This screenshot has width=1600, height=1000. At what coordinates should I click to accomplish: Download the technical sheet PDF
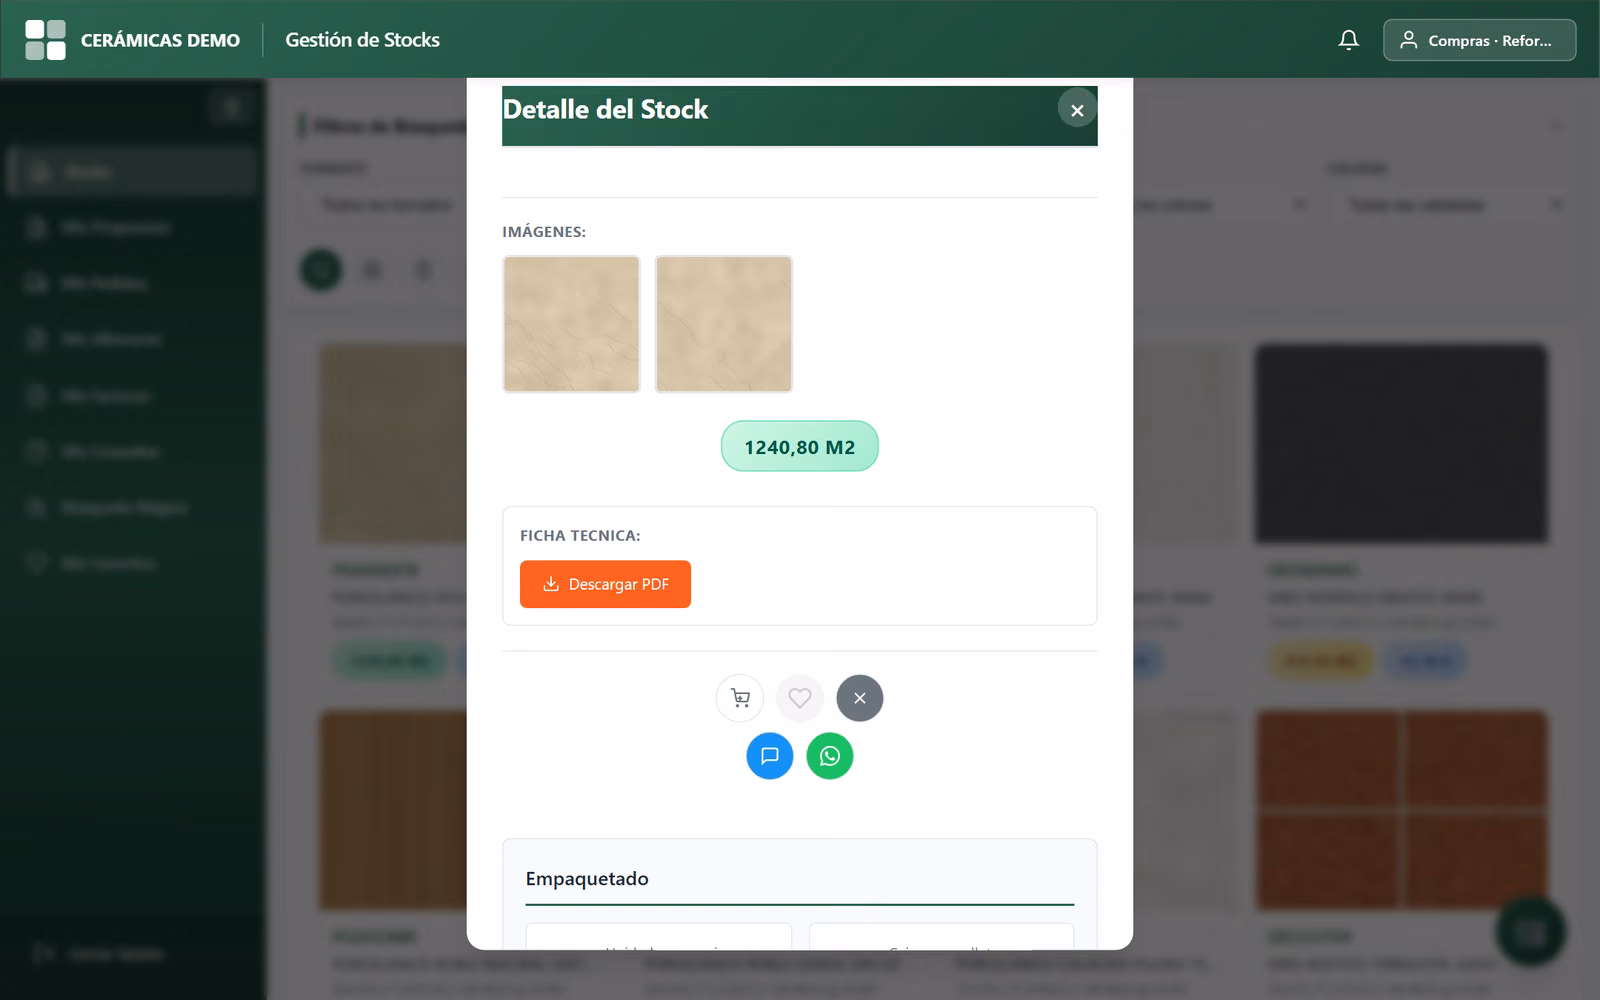click(x=605, y=584)
